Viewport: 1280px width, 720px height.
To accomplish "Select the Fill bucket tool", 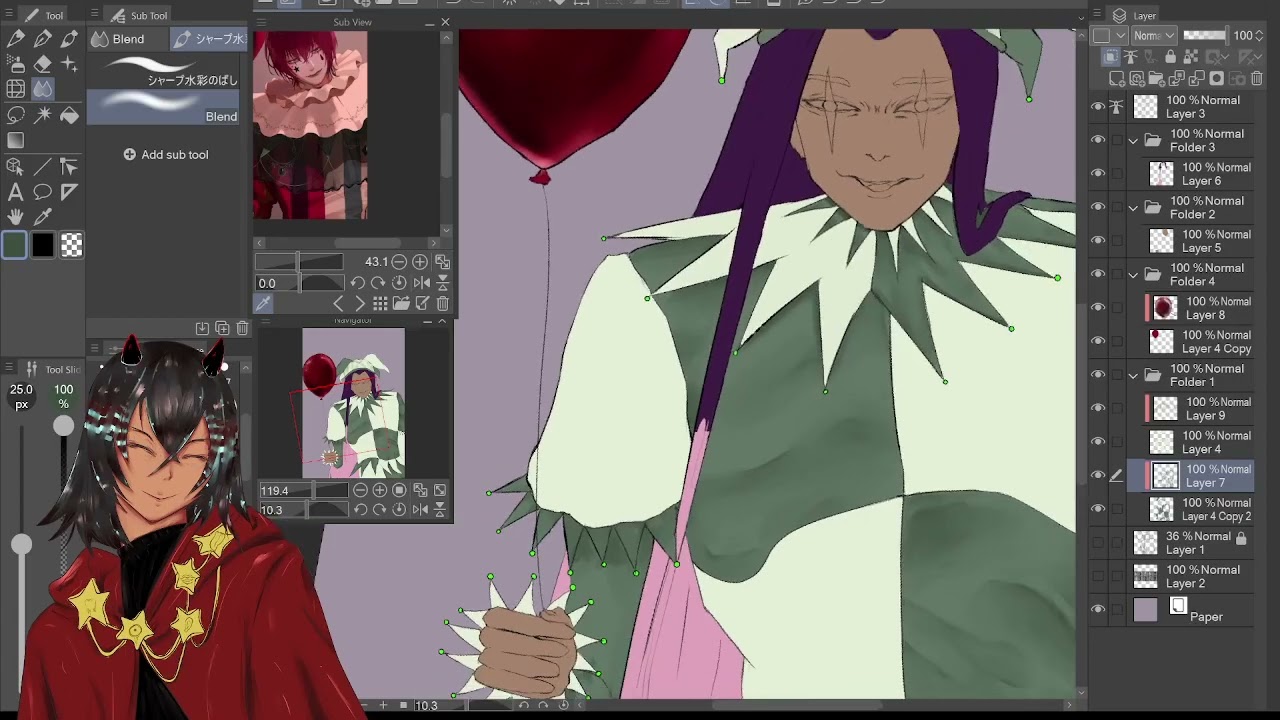I will click(x=69, y=115).
